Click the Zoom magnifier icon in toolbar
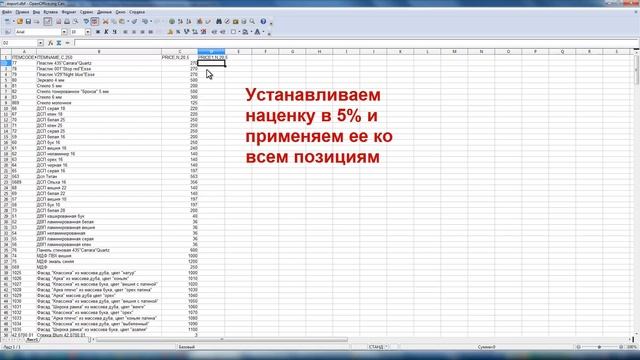Viewport: 640px width, 360px height. point(252,21)
